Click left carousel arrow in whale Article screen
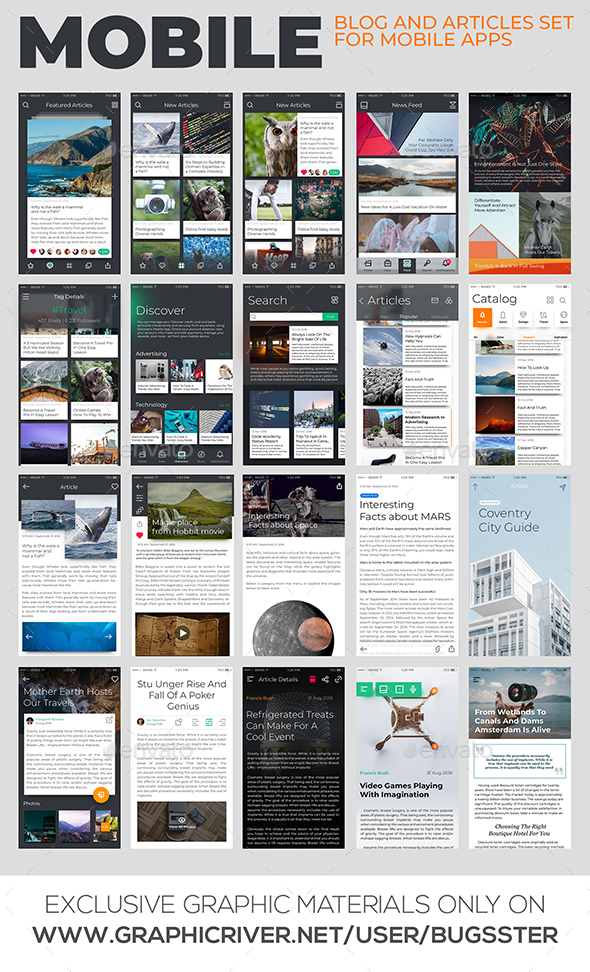The height and width of the screenshot is (972, 590). point(29,636)
